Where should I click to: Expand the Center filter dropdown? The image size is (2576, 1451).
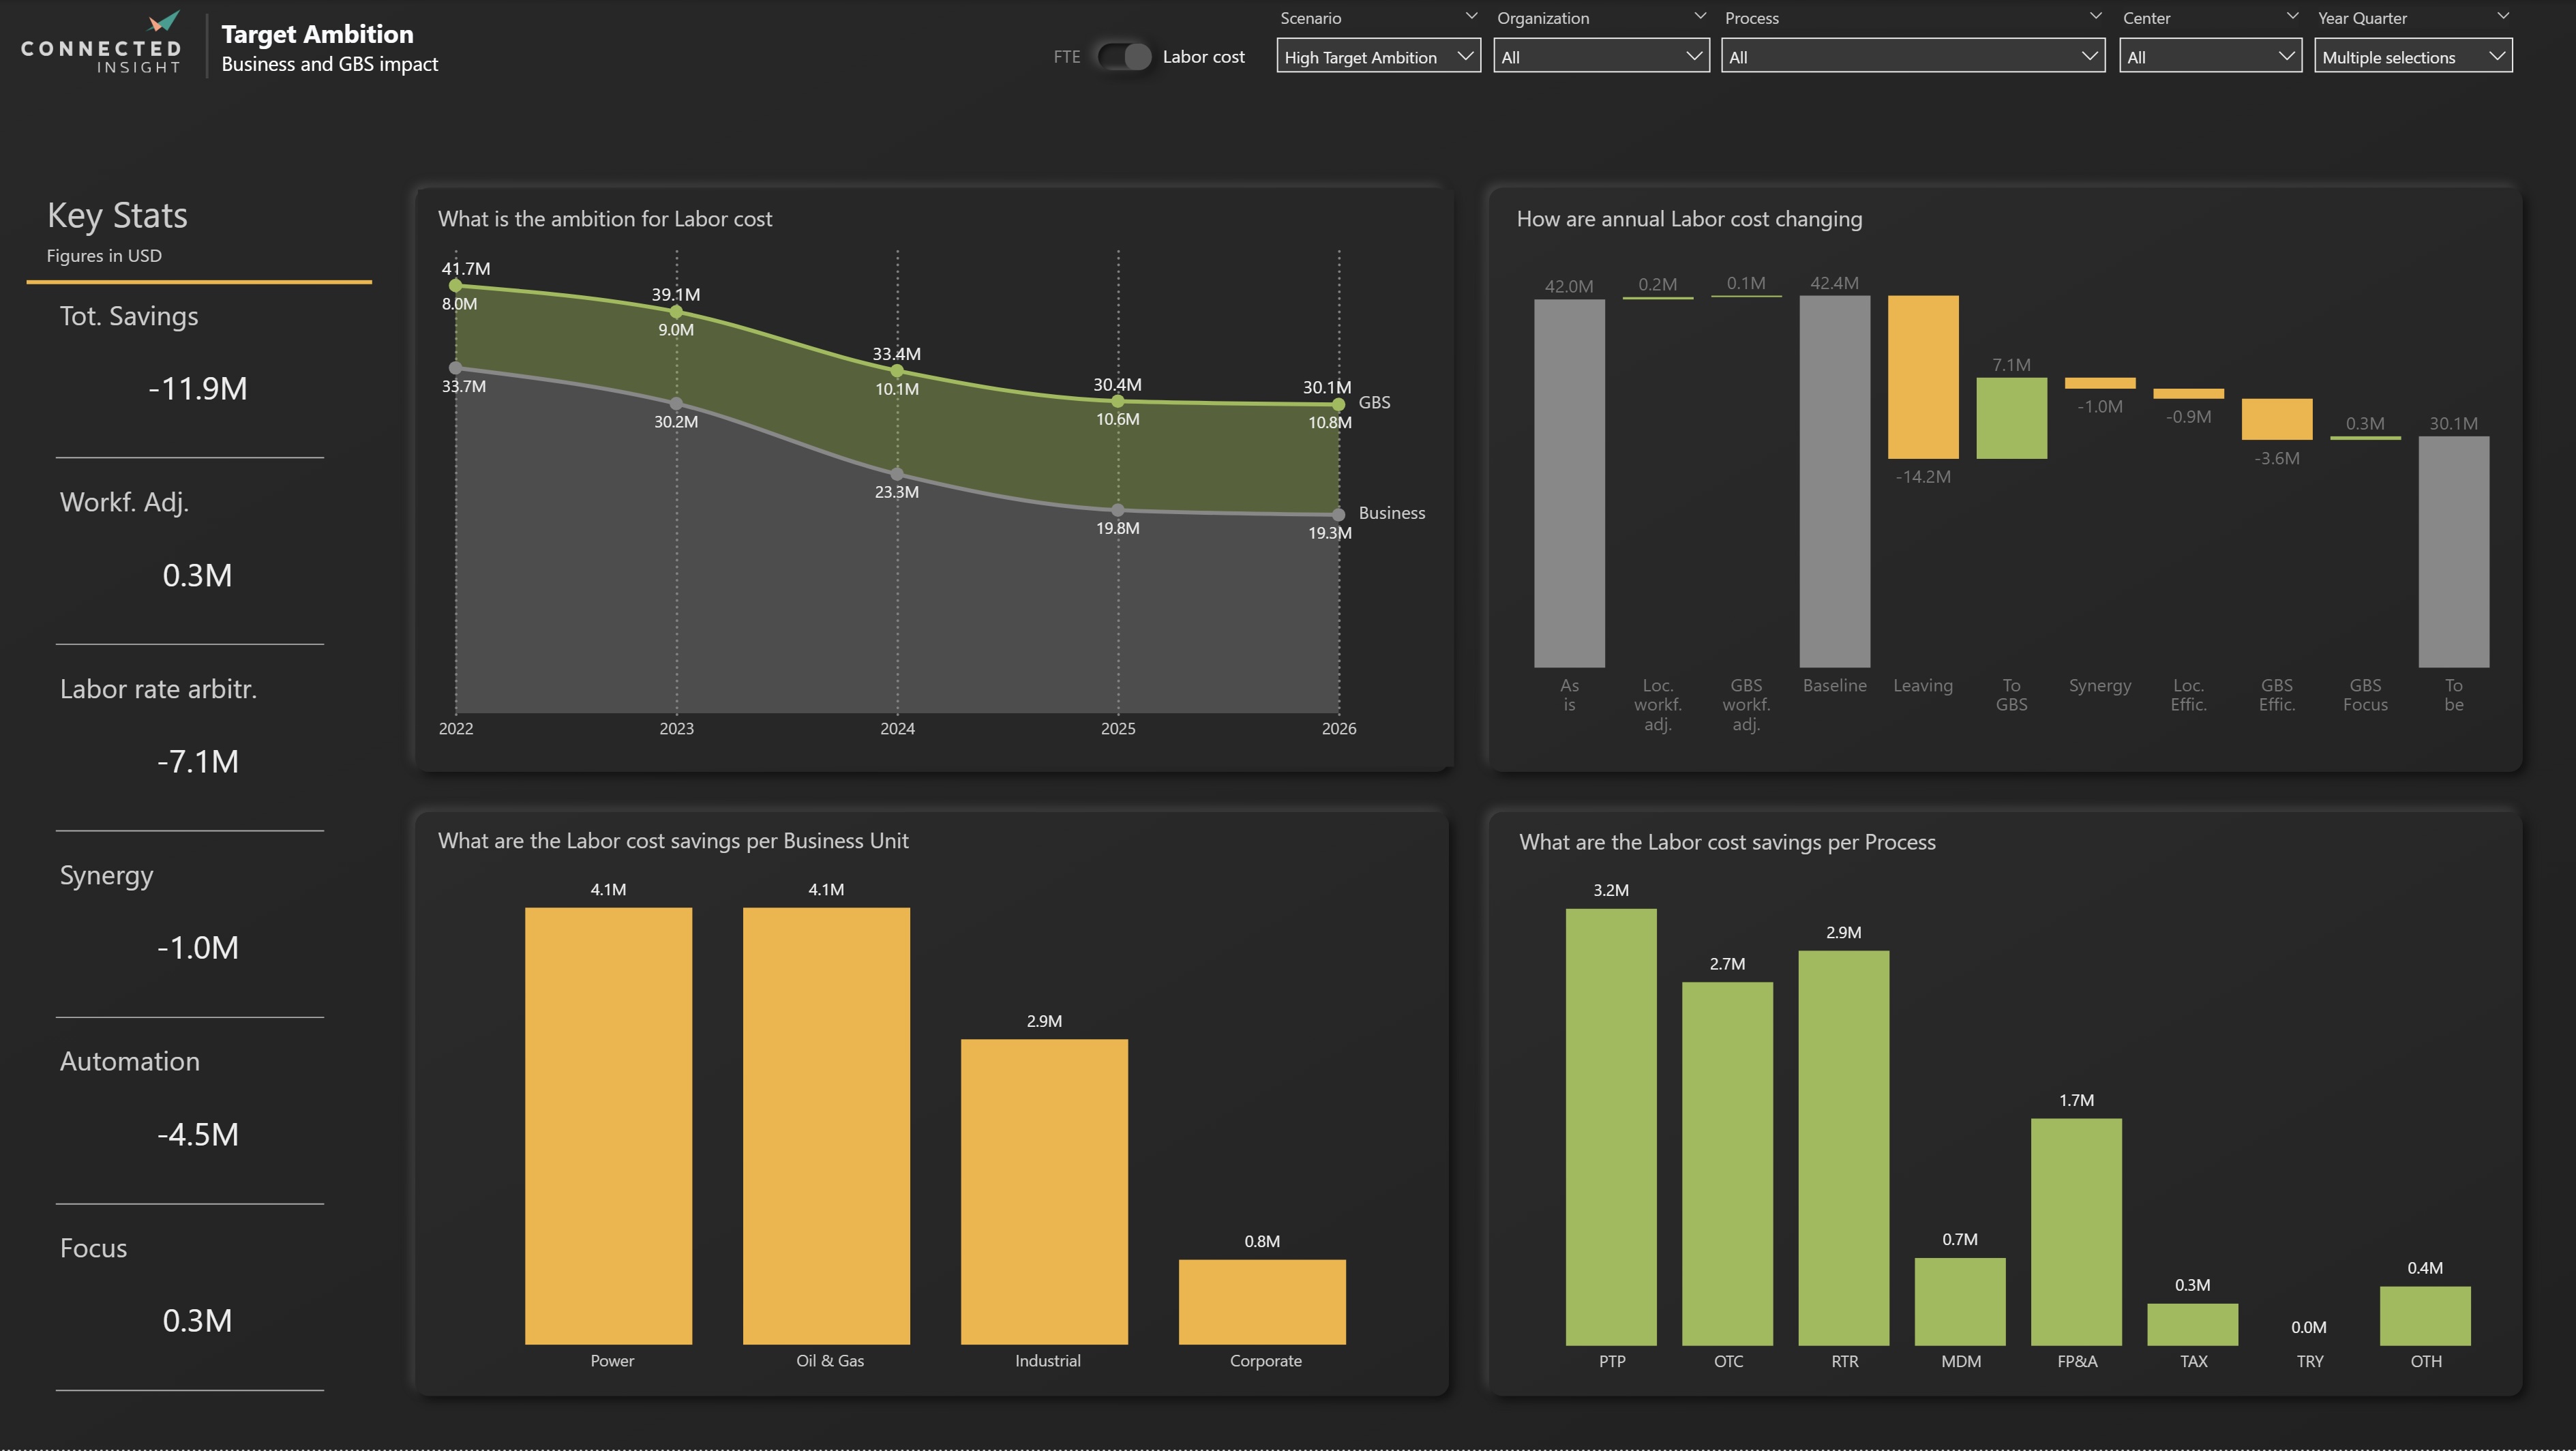point(2209,57)
